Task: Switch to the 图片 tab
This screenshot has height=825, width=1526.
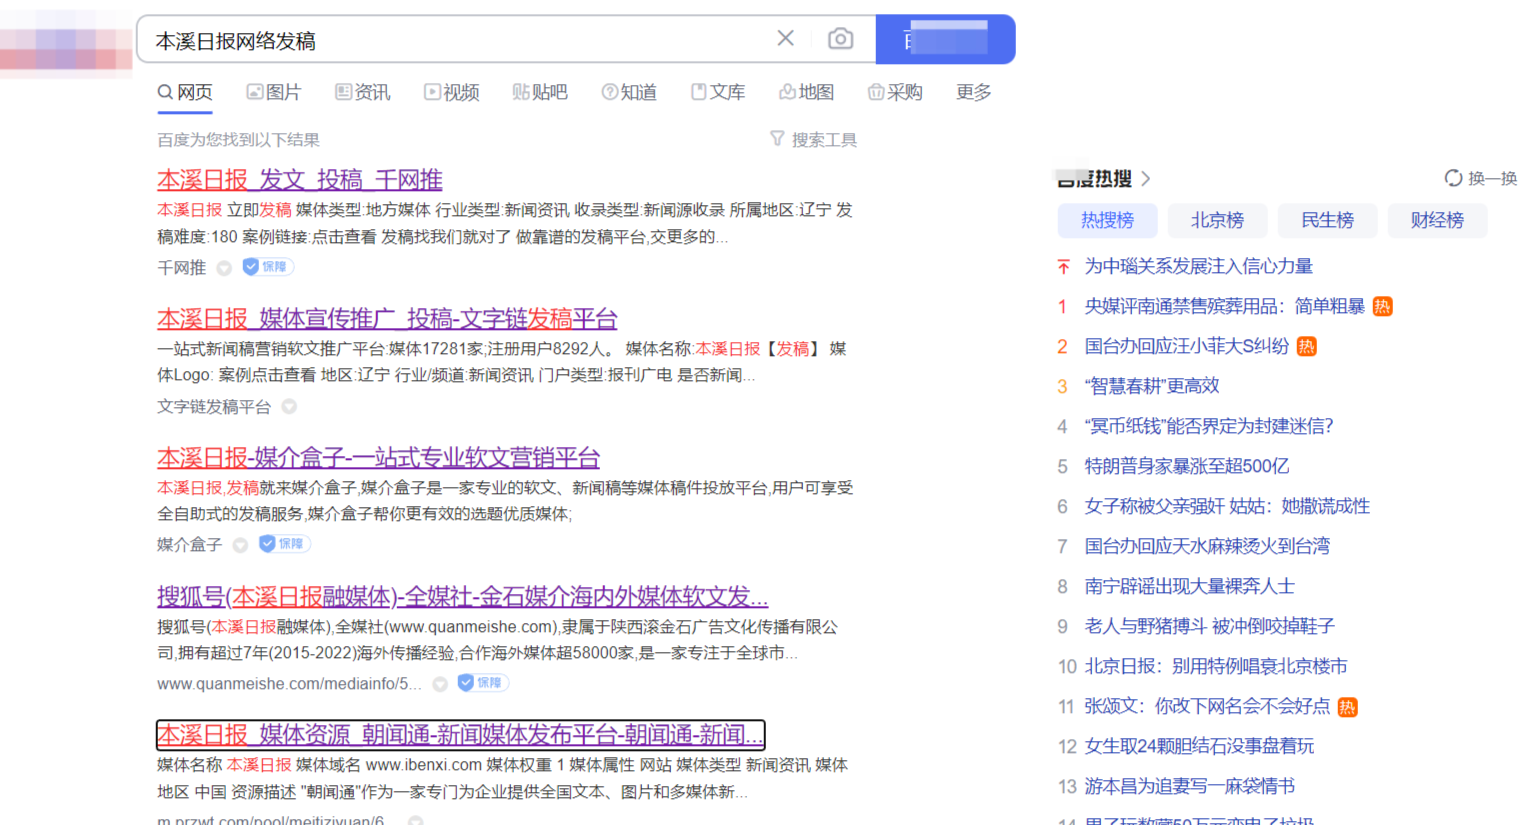Action: 274,92
